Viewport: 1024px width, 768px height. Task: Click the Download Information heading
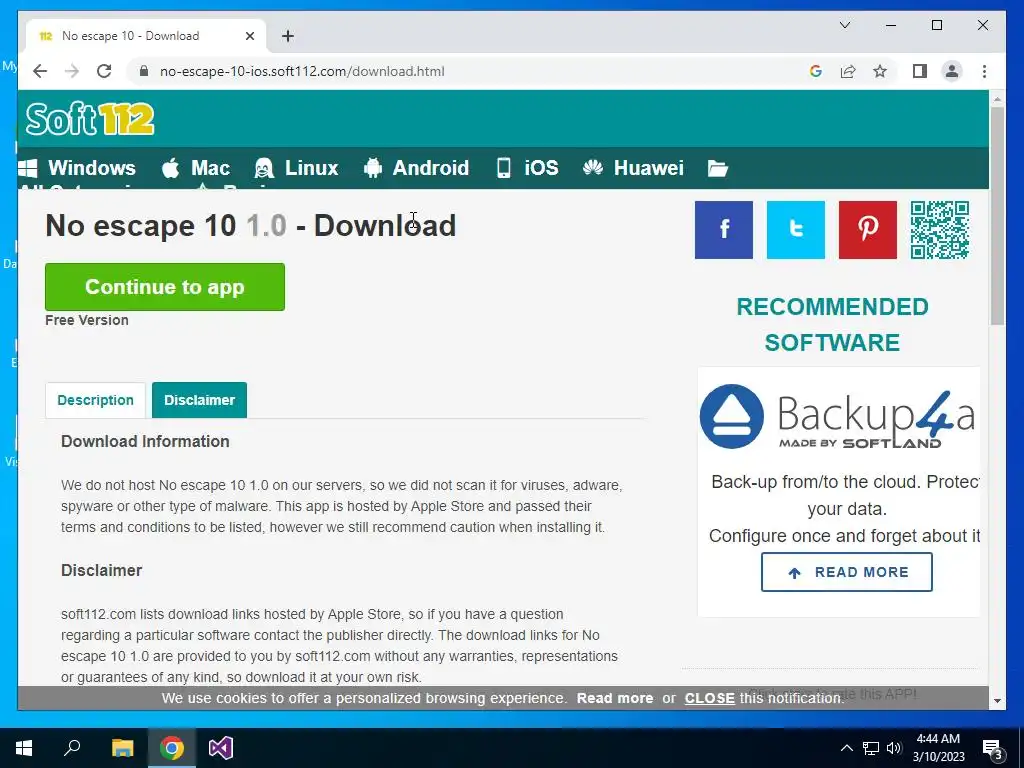145,441
